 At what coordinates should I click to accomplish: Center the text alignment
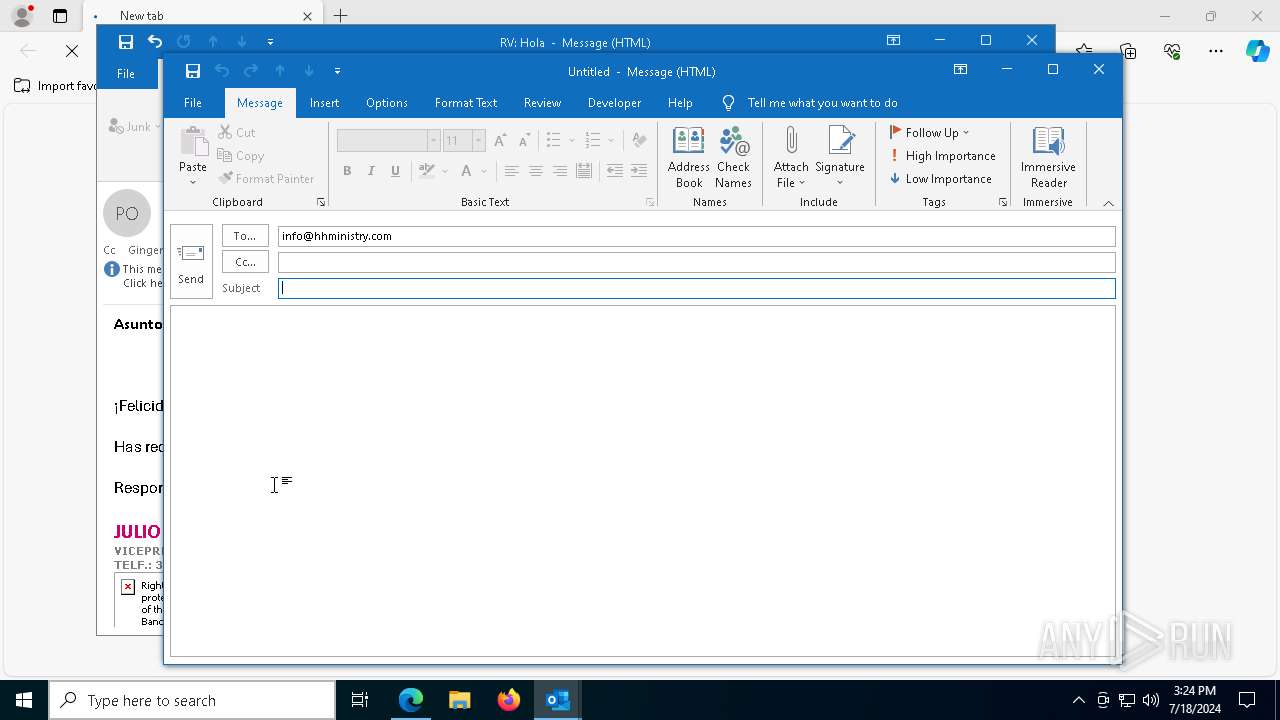click(x=536, y=171)
